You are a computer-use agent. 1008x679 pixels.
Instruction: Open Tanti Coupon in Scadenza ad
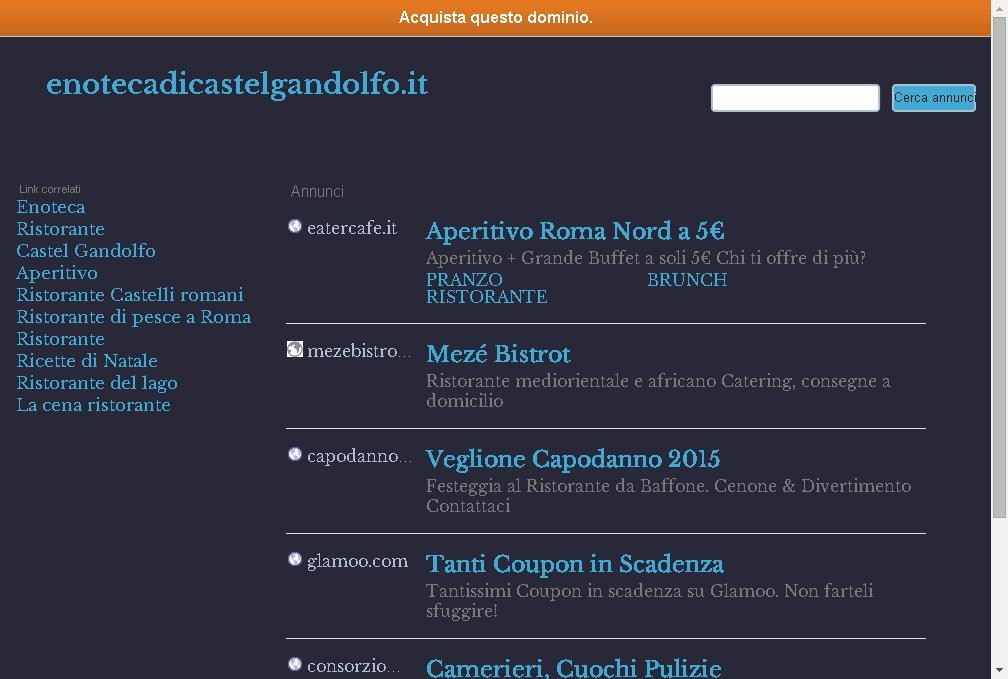tap(575, 564)
